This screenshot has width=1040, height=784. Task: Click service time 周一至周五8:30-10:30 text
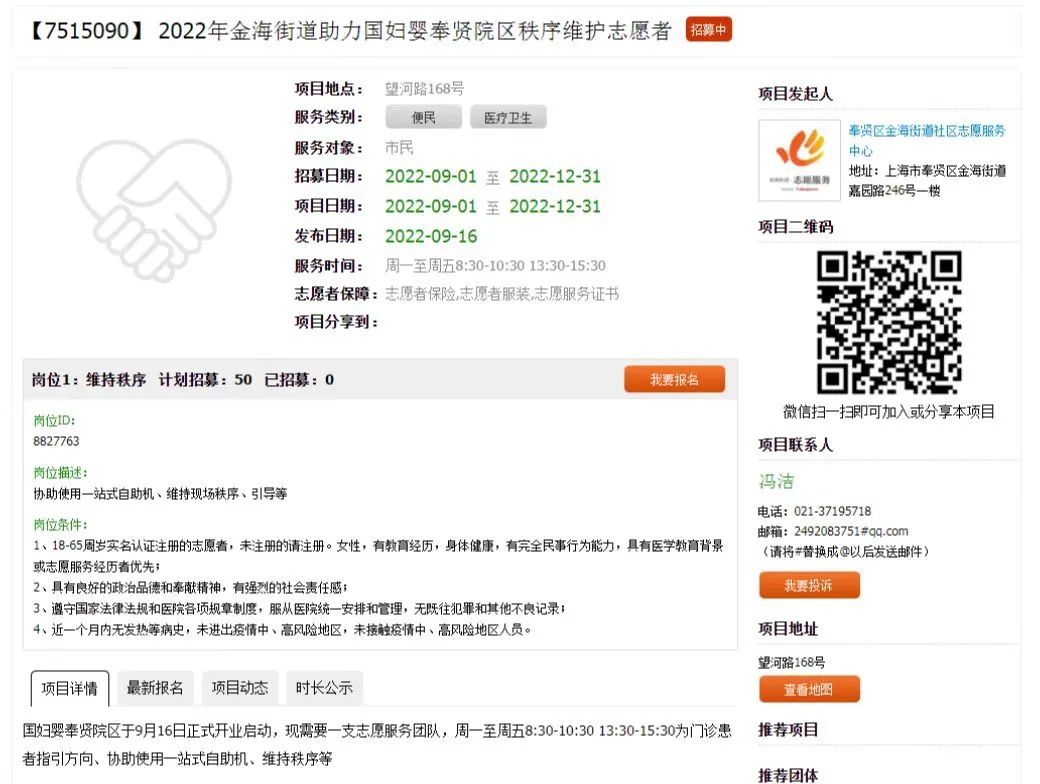point(495,265)
